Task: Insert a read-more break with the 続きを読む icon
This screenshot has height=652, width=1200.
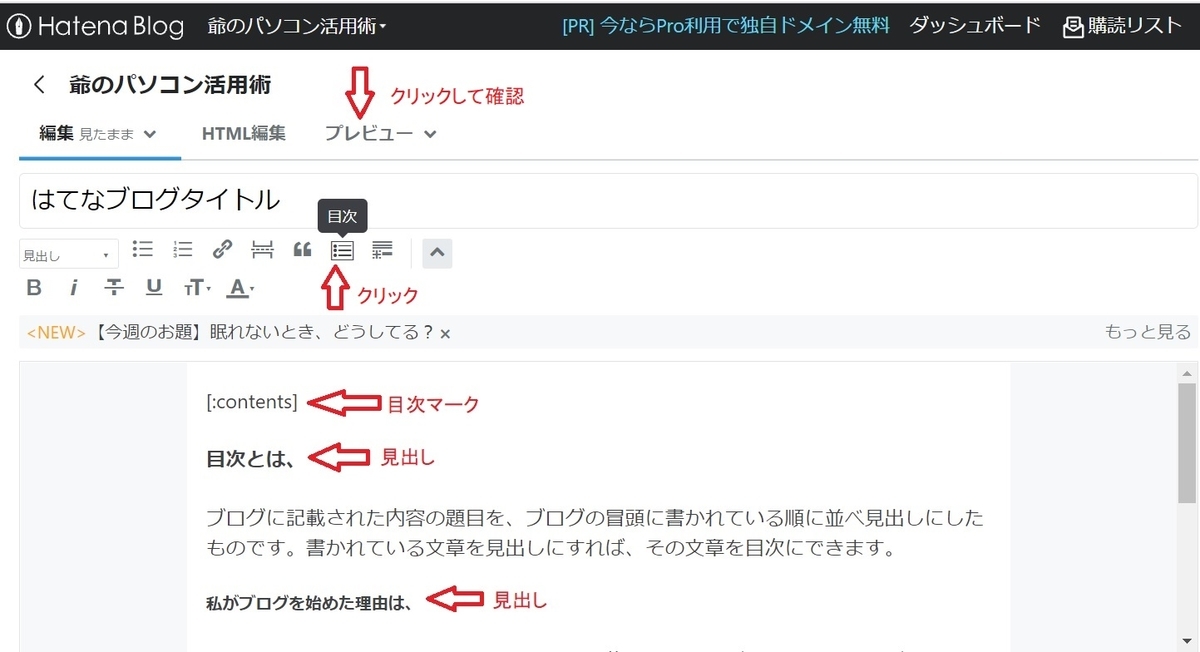Action: click(x=262, y=249)
